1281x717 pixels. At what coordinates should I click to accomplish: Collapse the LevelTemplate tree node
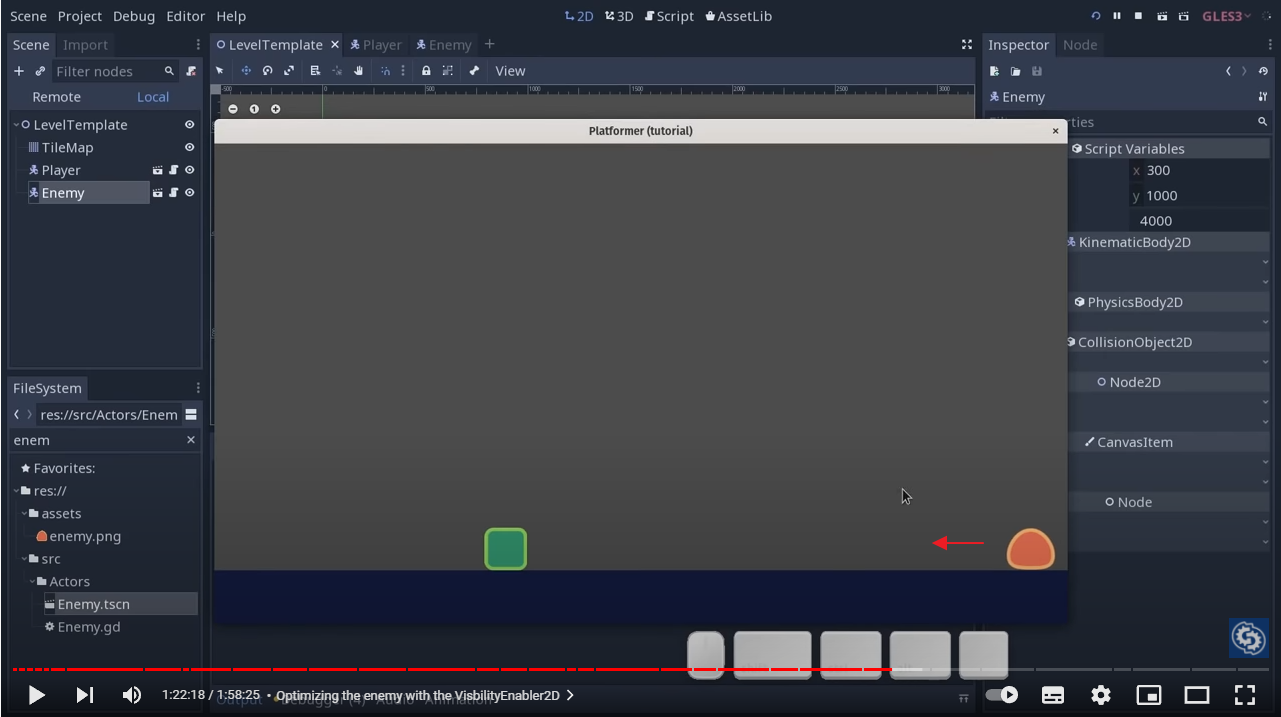pyautogui.click(x=16, y=125)
